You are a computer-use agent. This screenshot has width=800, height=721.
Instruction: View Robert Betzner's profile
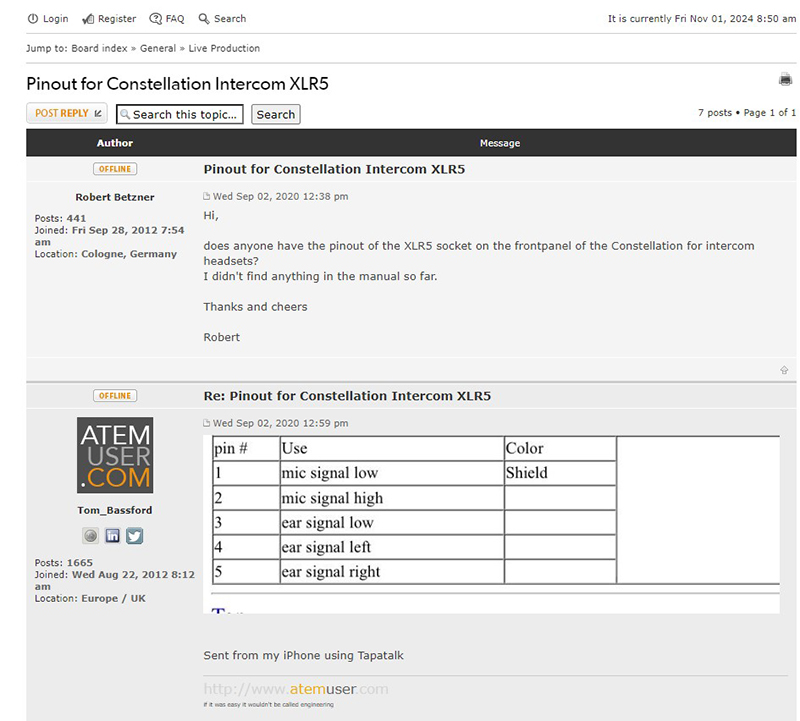(115, 198)
